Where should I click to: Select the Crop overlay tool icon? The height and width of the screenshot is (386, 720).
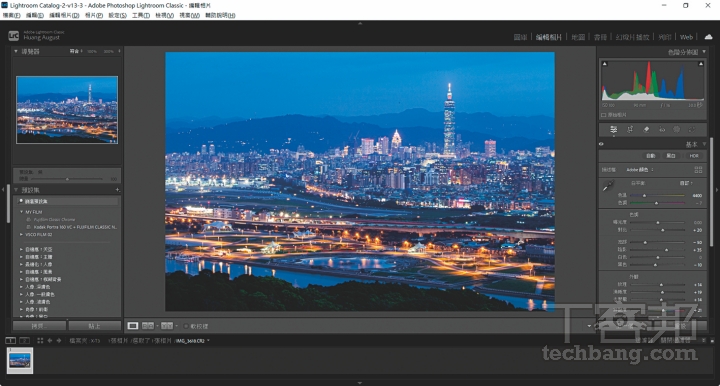click(x=630, y=130)
